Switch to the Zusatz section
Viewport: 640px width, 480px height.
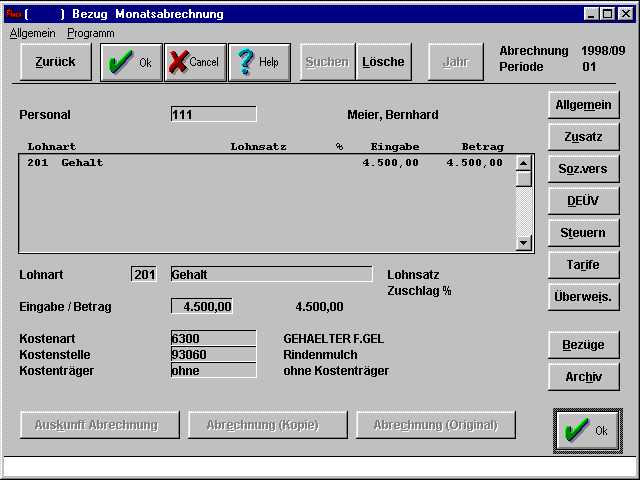(584, 136)
